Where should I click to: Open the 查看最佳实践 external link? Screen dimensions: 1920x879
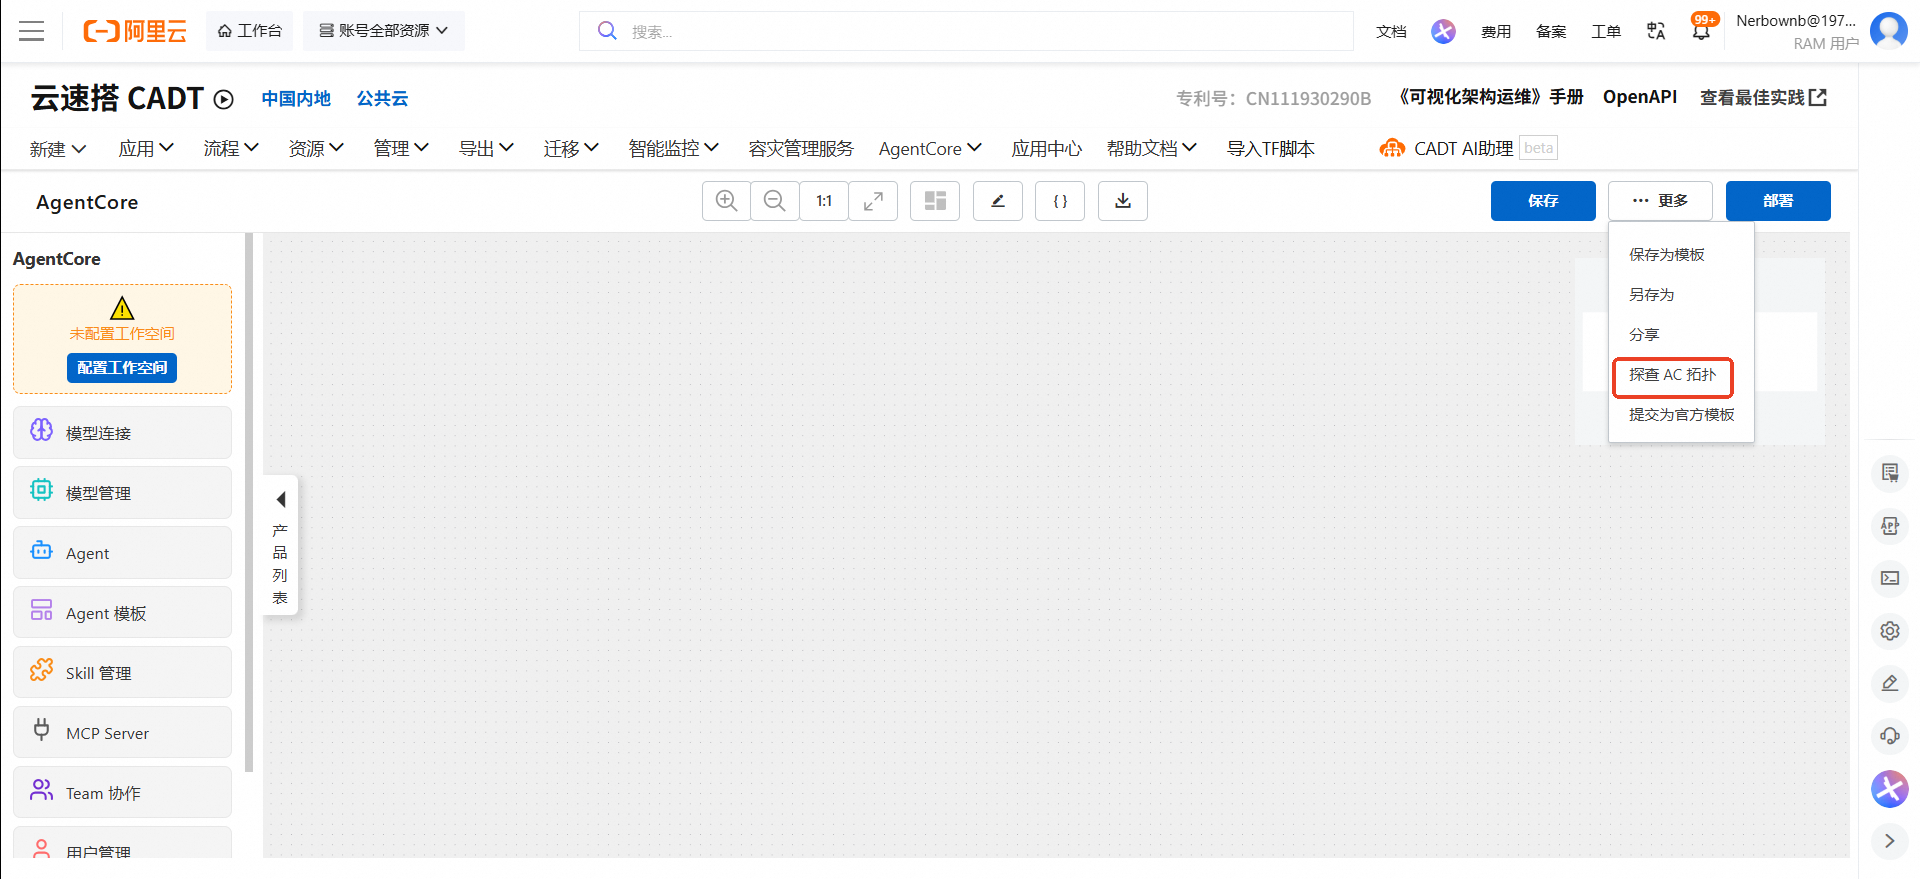tap(1764, 98)
